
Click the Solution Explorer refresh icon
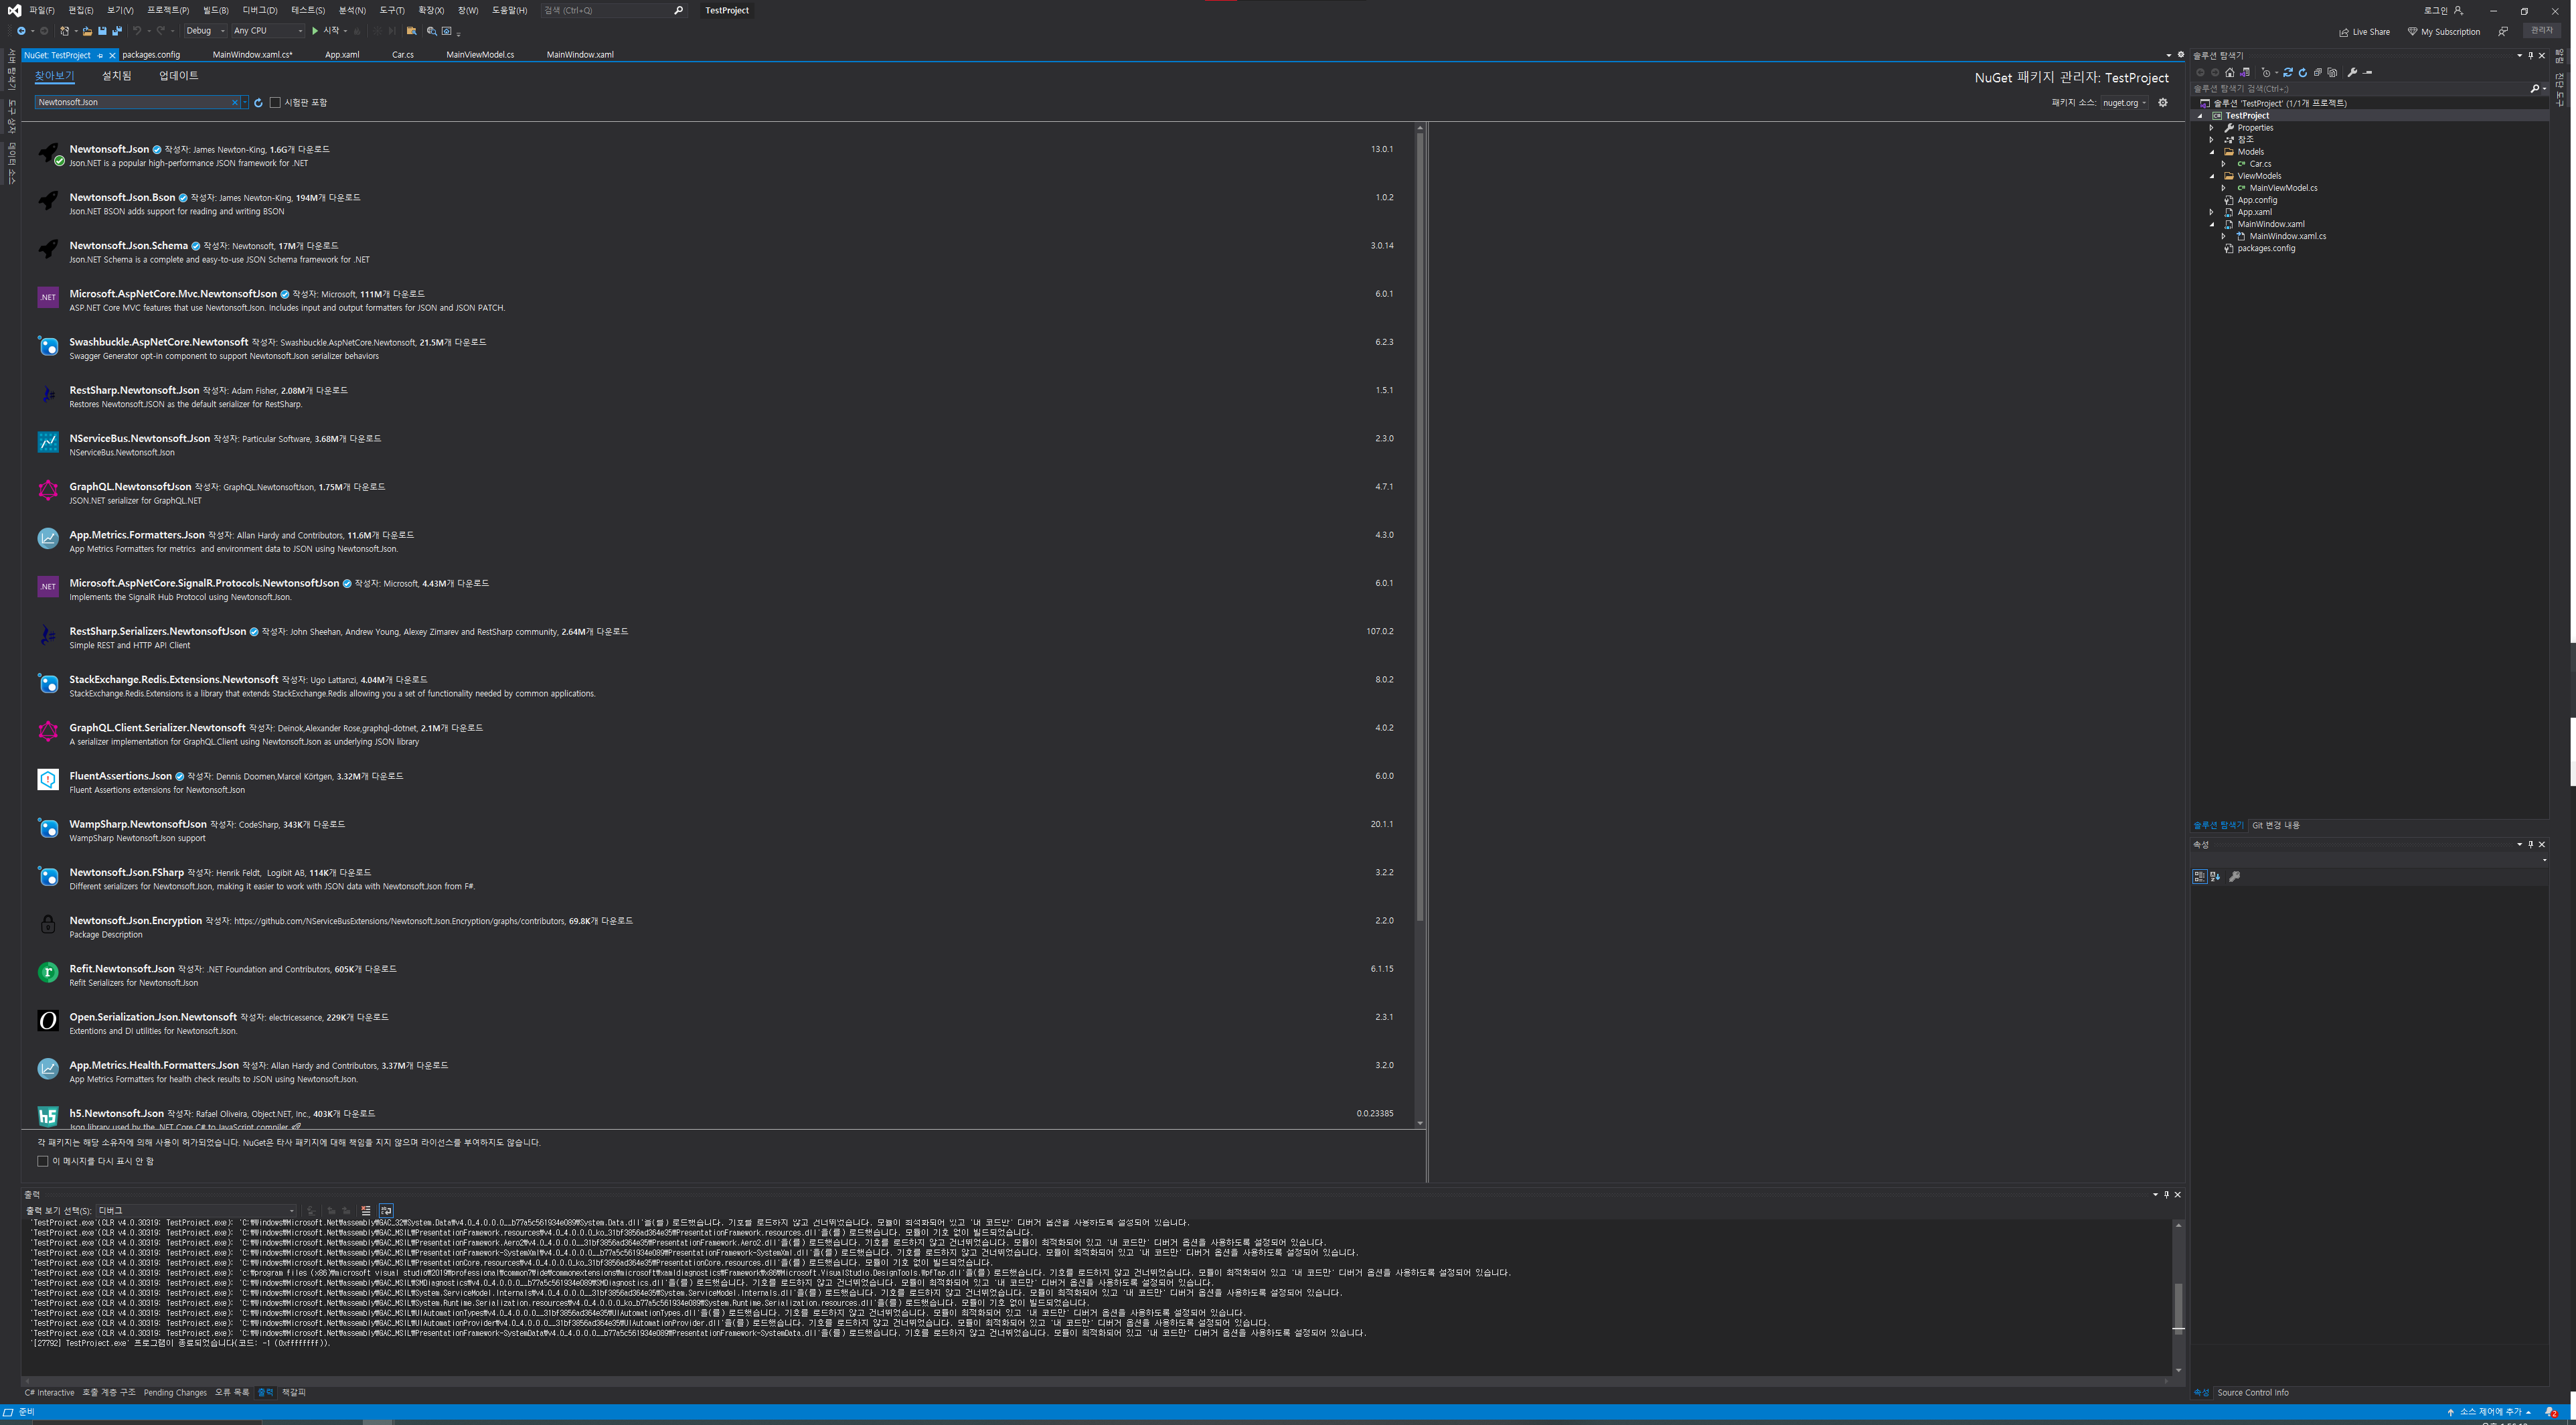[x=2303, y=72]
